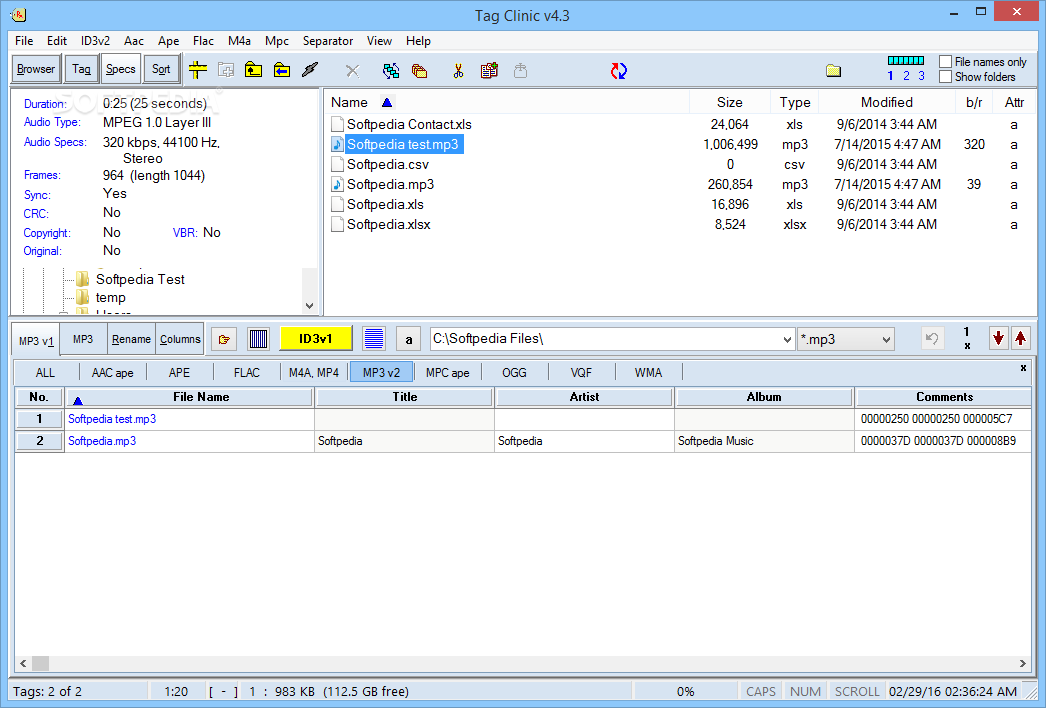This screenshot has height=708, width=1046.
Task: Click the horizontal scrollbar right arrow
Action: click(x=1023, y=663)
